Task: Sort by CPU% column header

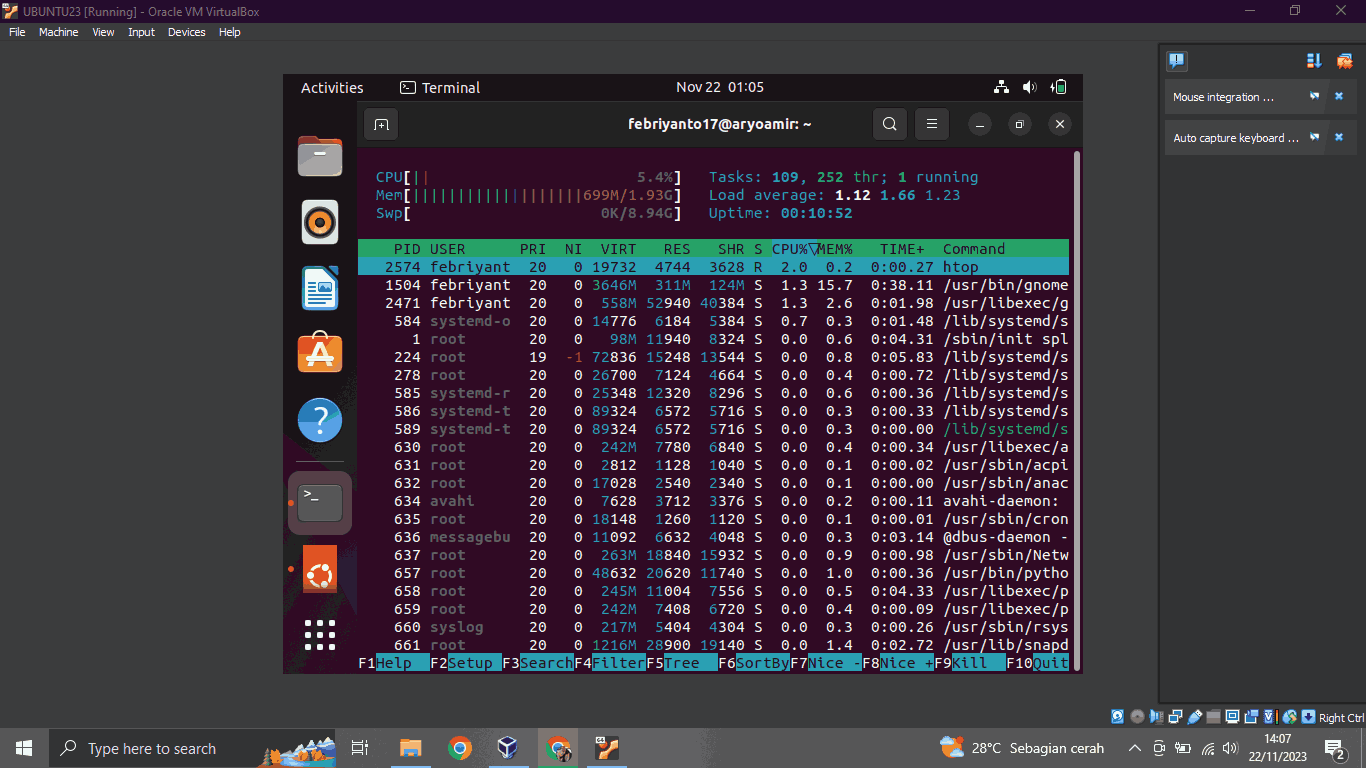Action: tap(794, 249)
